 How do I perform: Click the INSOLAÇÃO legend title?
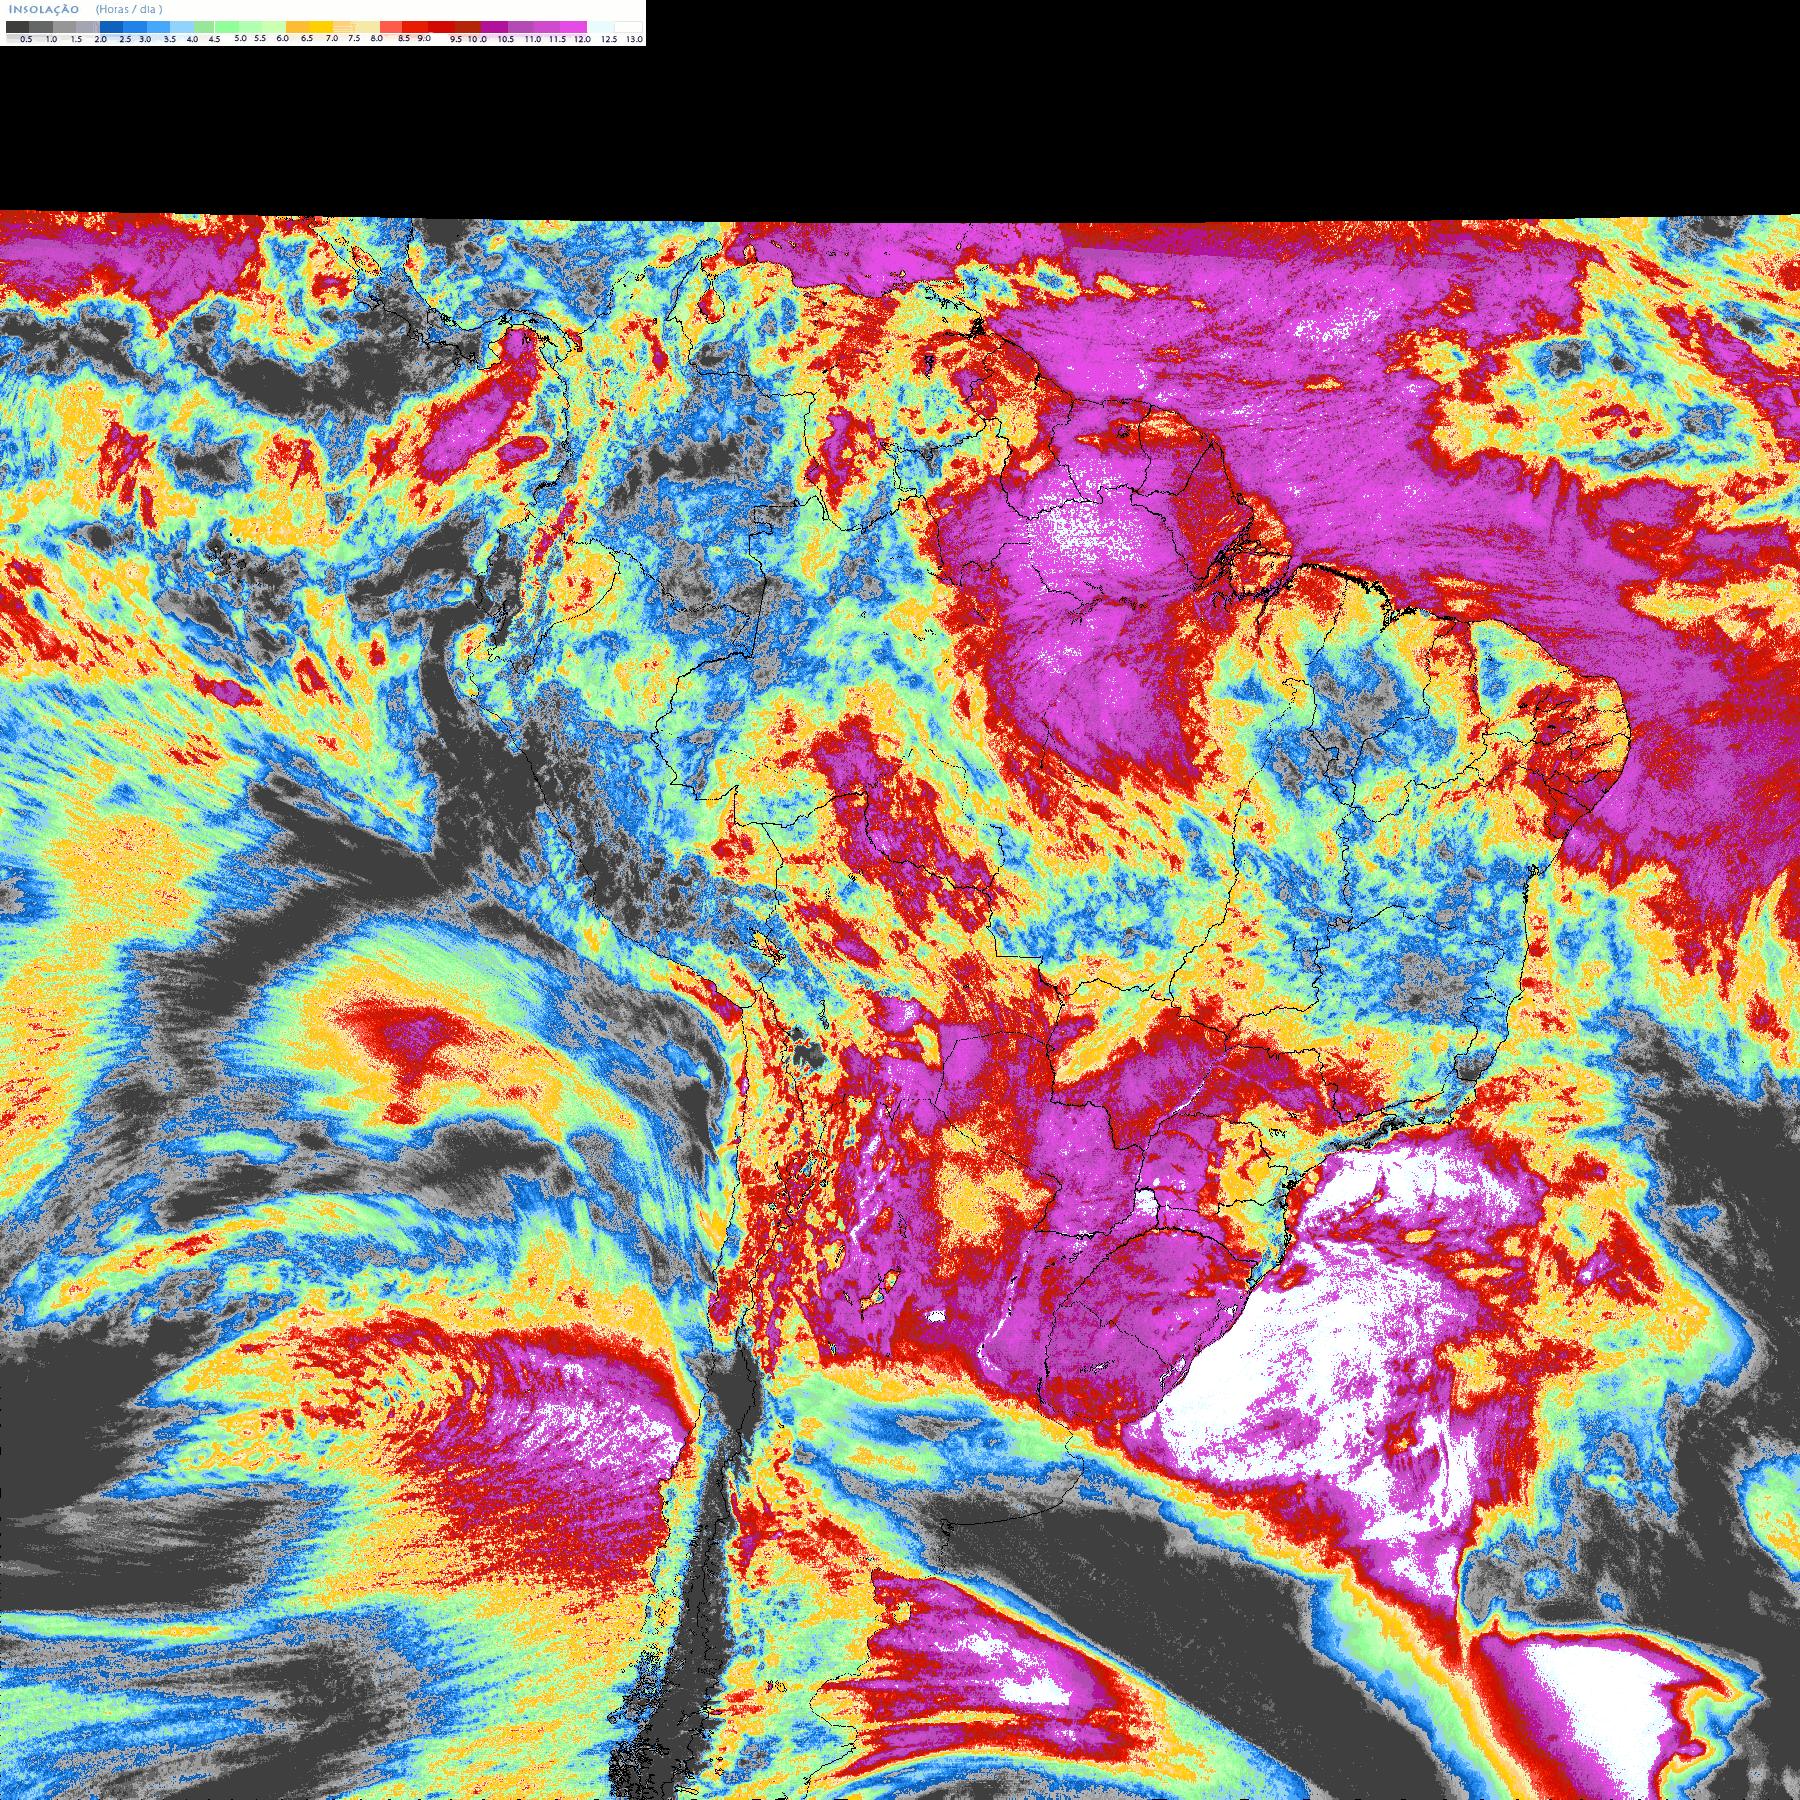tap(44, 9)
